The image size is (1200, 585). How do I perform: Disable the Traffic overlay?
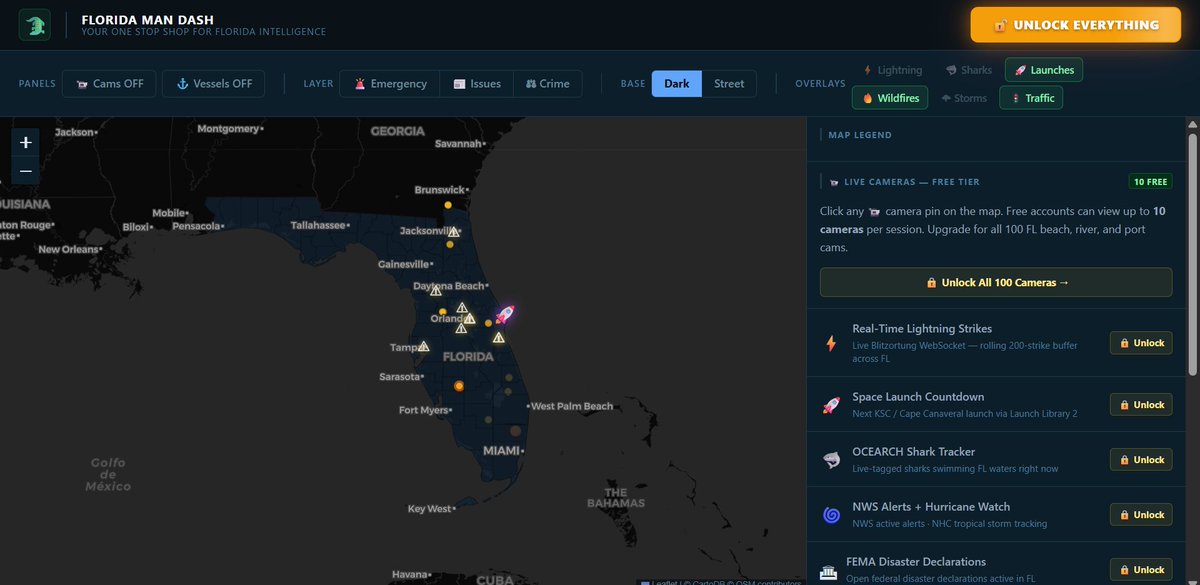tap(1031, 98)
